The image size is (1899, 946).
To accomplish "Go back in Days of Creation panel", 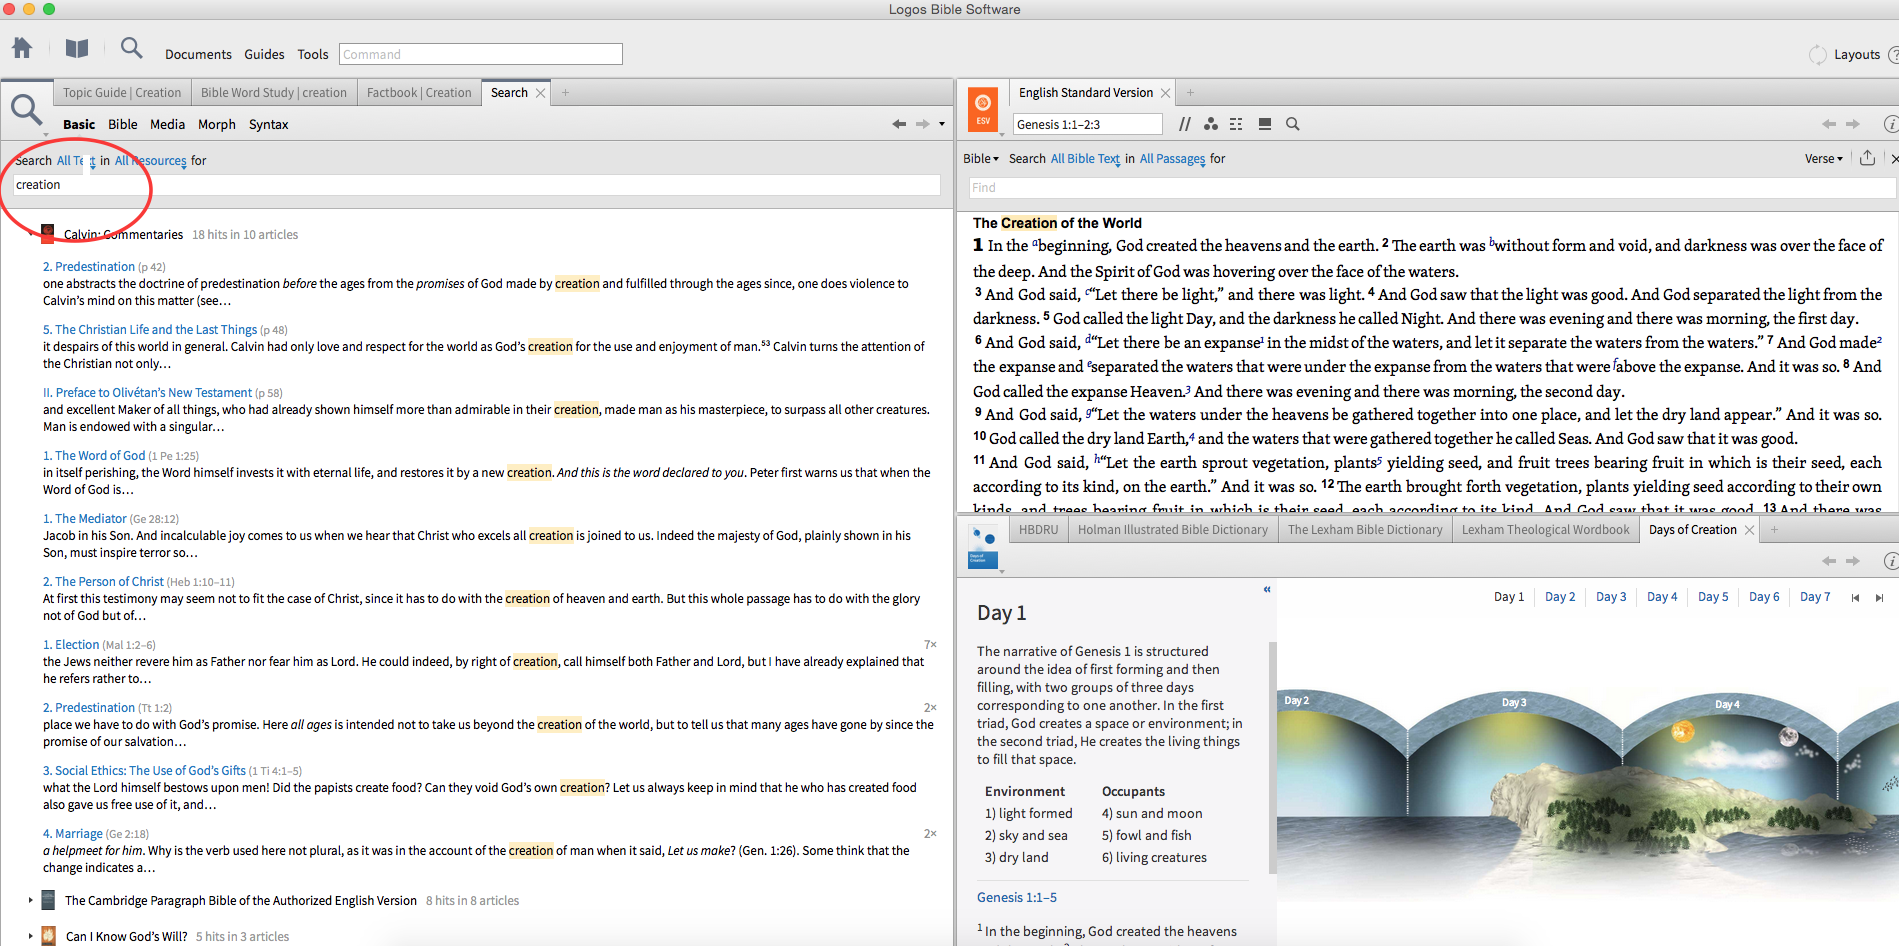I will click(x=1829, y=561).
